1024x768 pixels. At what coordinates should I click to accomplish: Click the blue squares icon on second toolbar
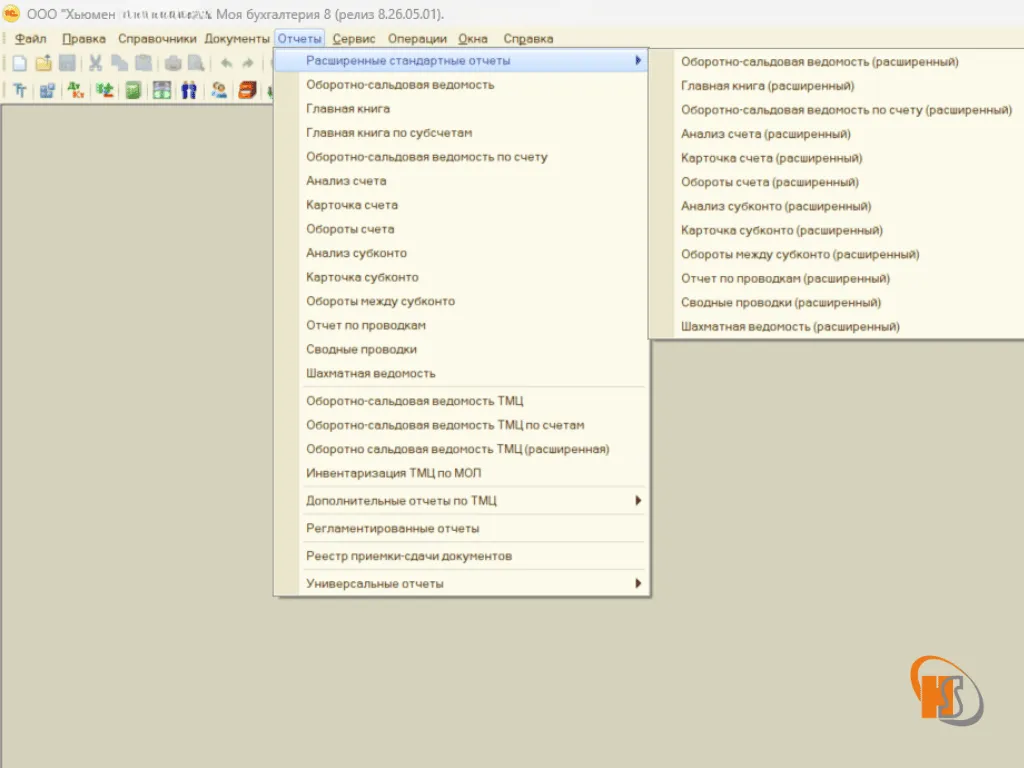pos(47,90)
